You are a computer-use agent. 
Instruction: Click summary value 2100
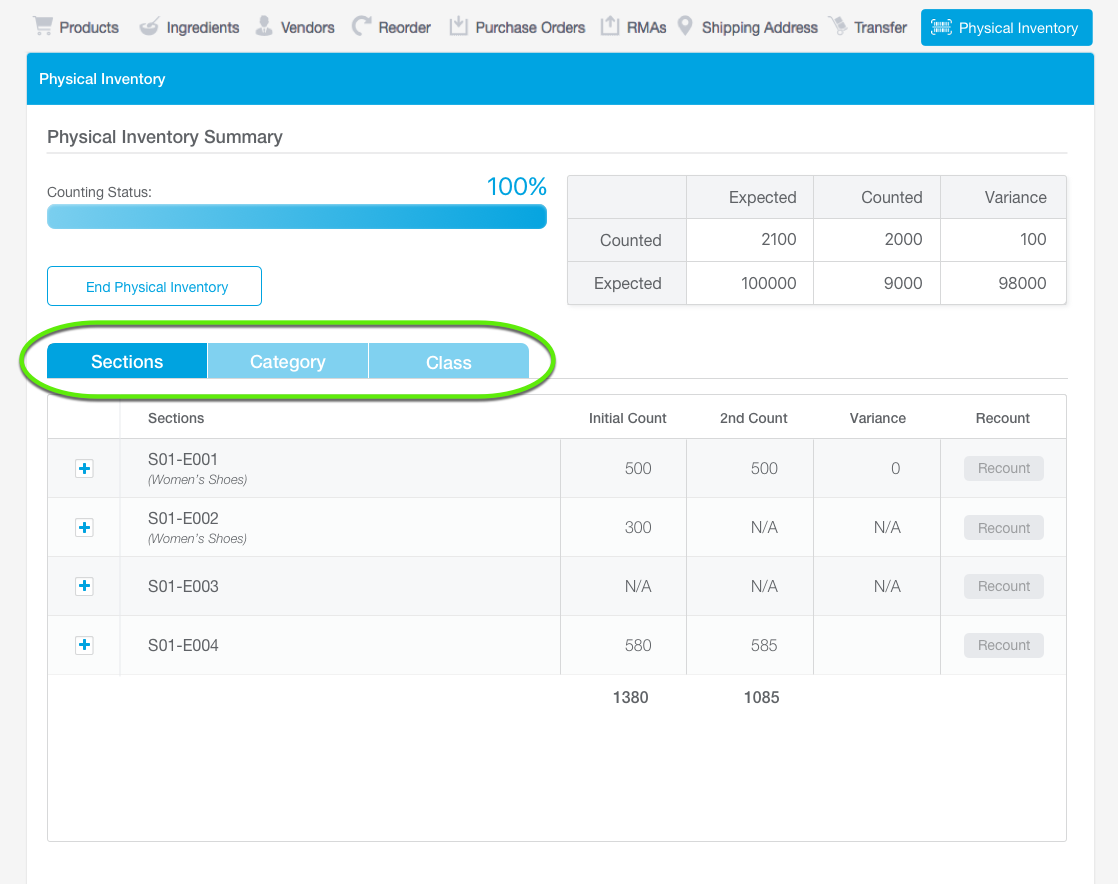(x=779, y=240)
